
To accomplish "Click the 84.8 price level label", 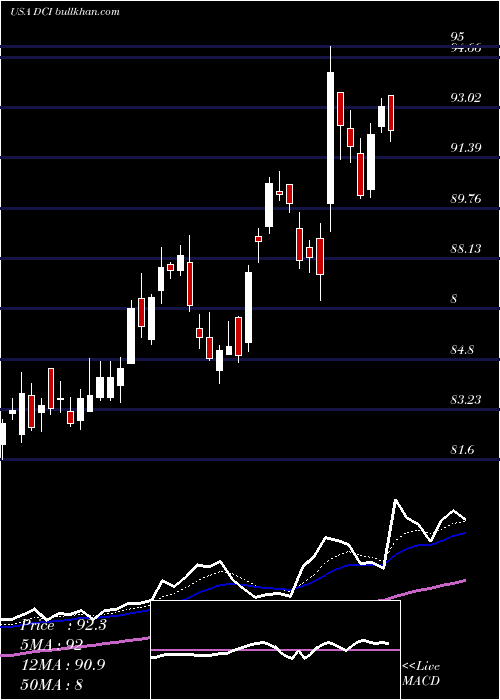I will pos(462,350).
